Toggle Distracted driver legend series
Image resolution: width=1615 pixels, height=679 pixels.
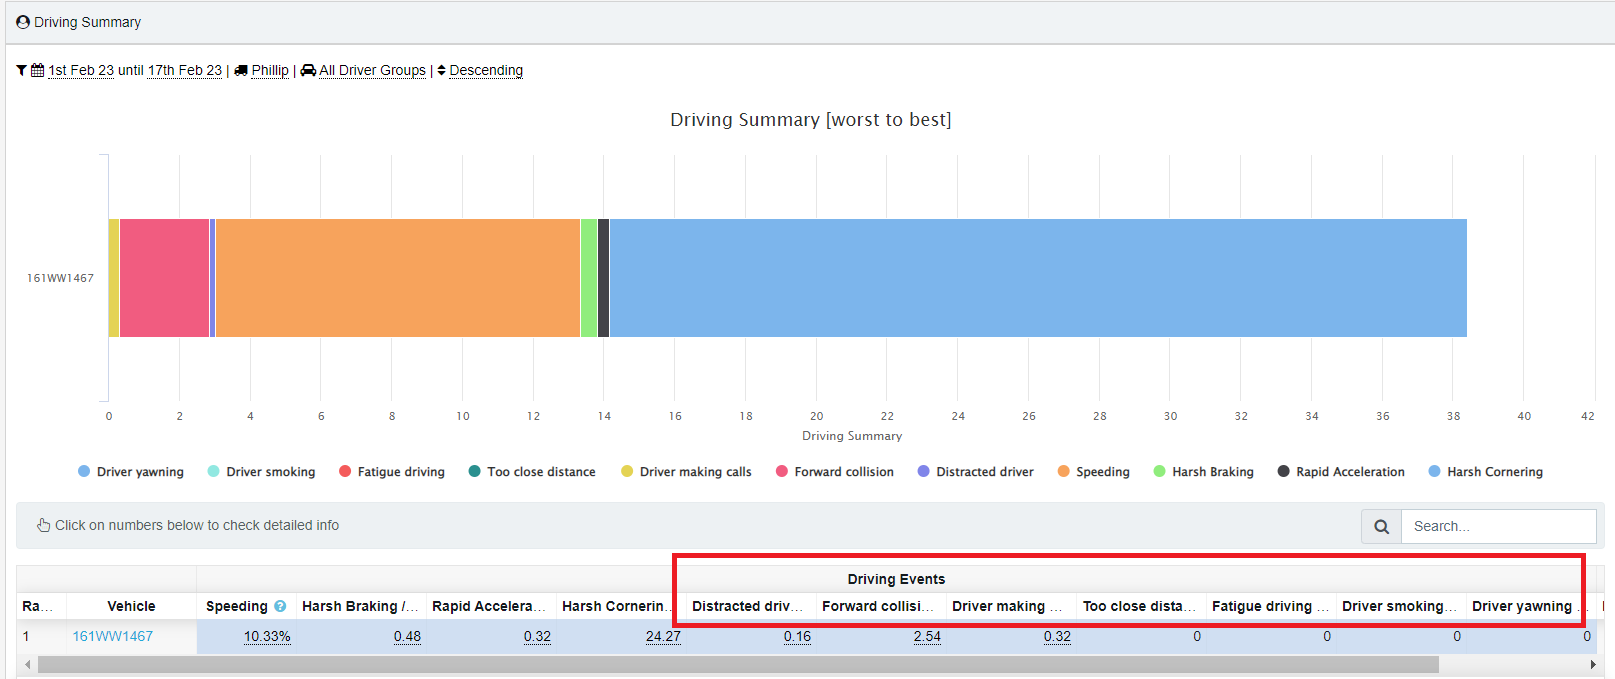pyautogui.click(x=976, y=472)
